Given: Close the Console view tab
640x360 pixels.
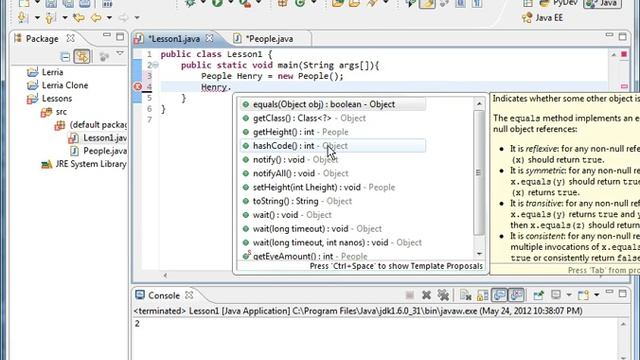Looking at the screenshot, I should coord(189,295).
